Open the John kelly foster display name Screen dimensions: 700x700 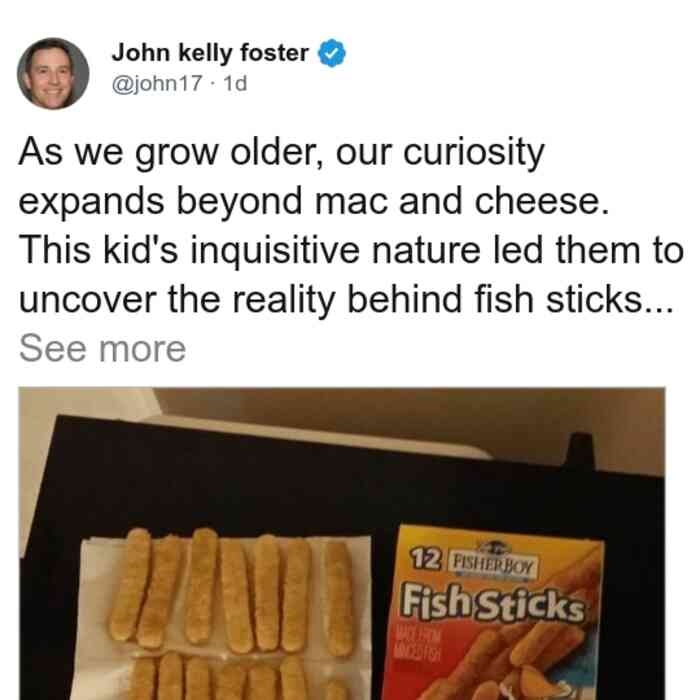(210, 53)
